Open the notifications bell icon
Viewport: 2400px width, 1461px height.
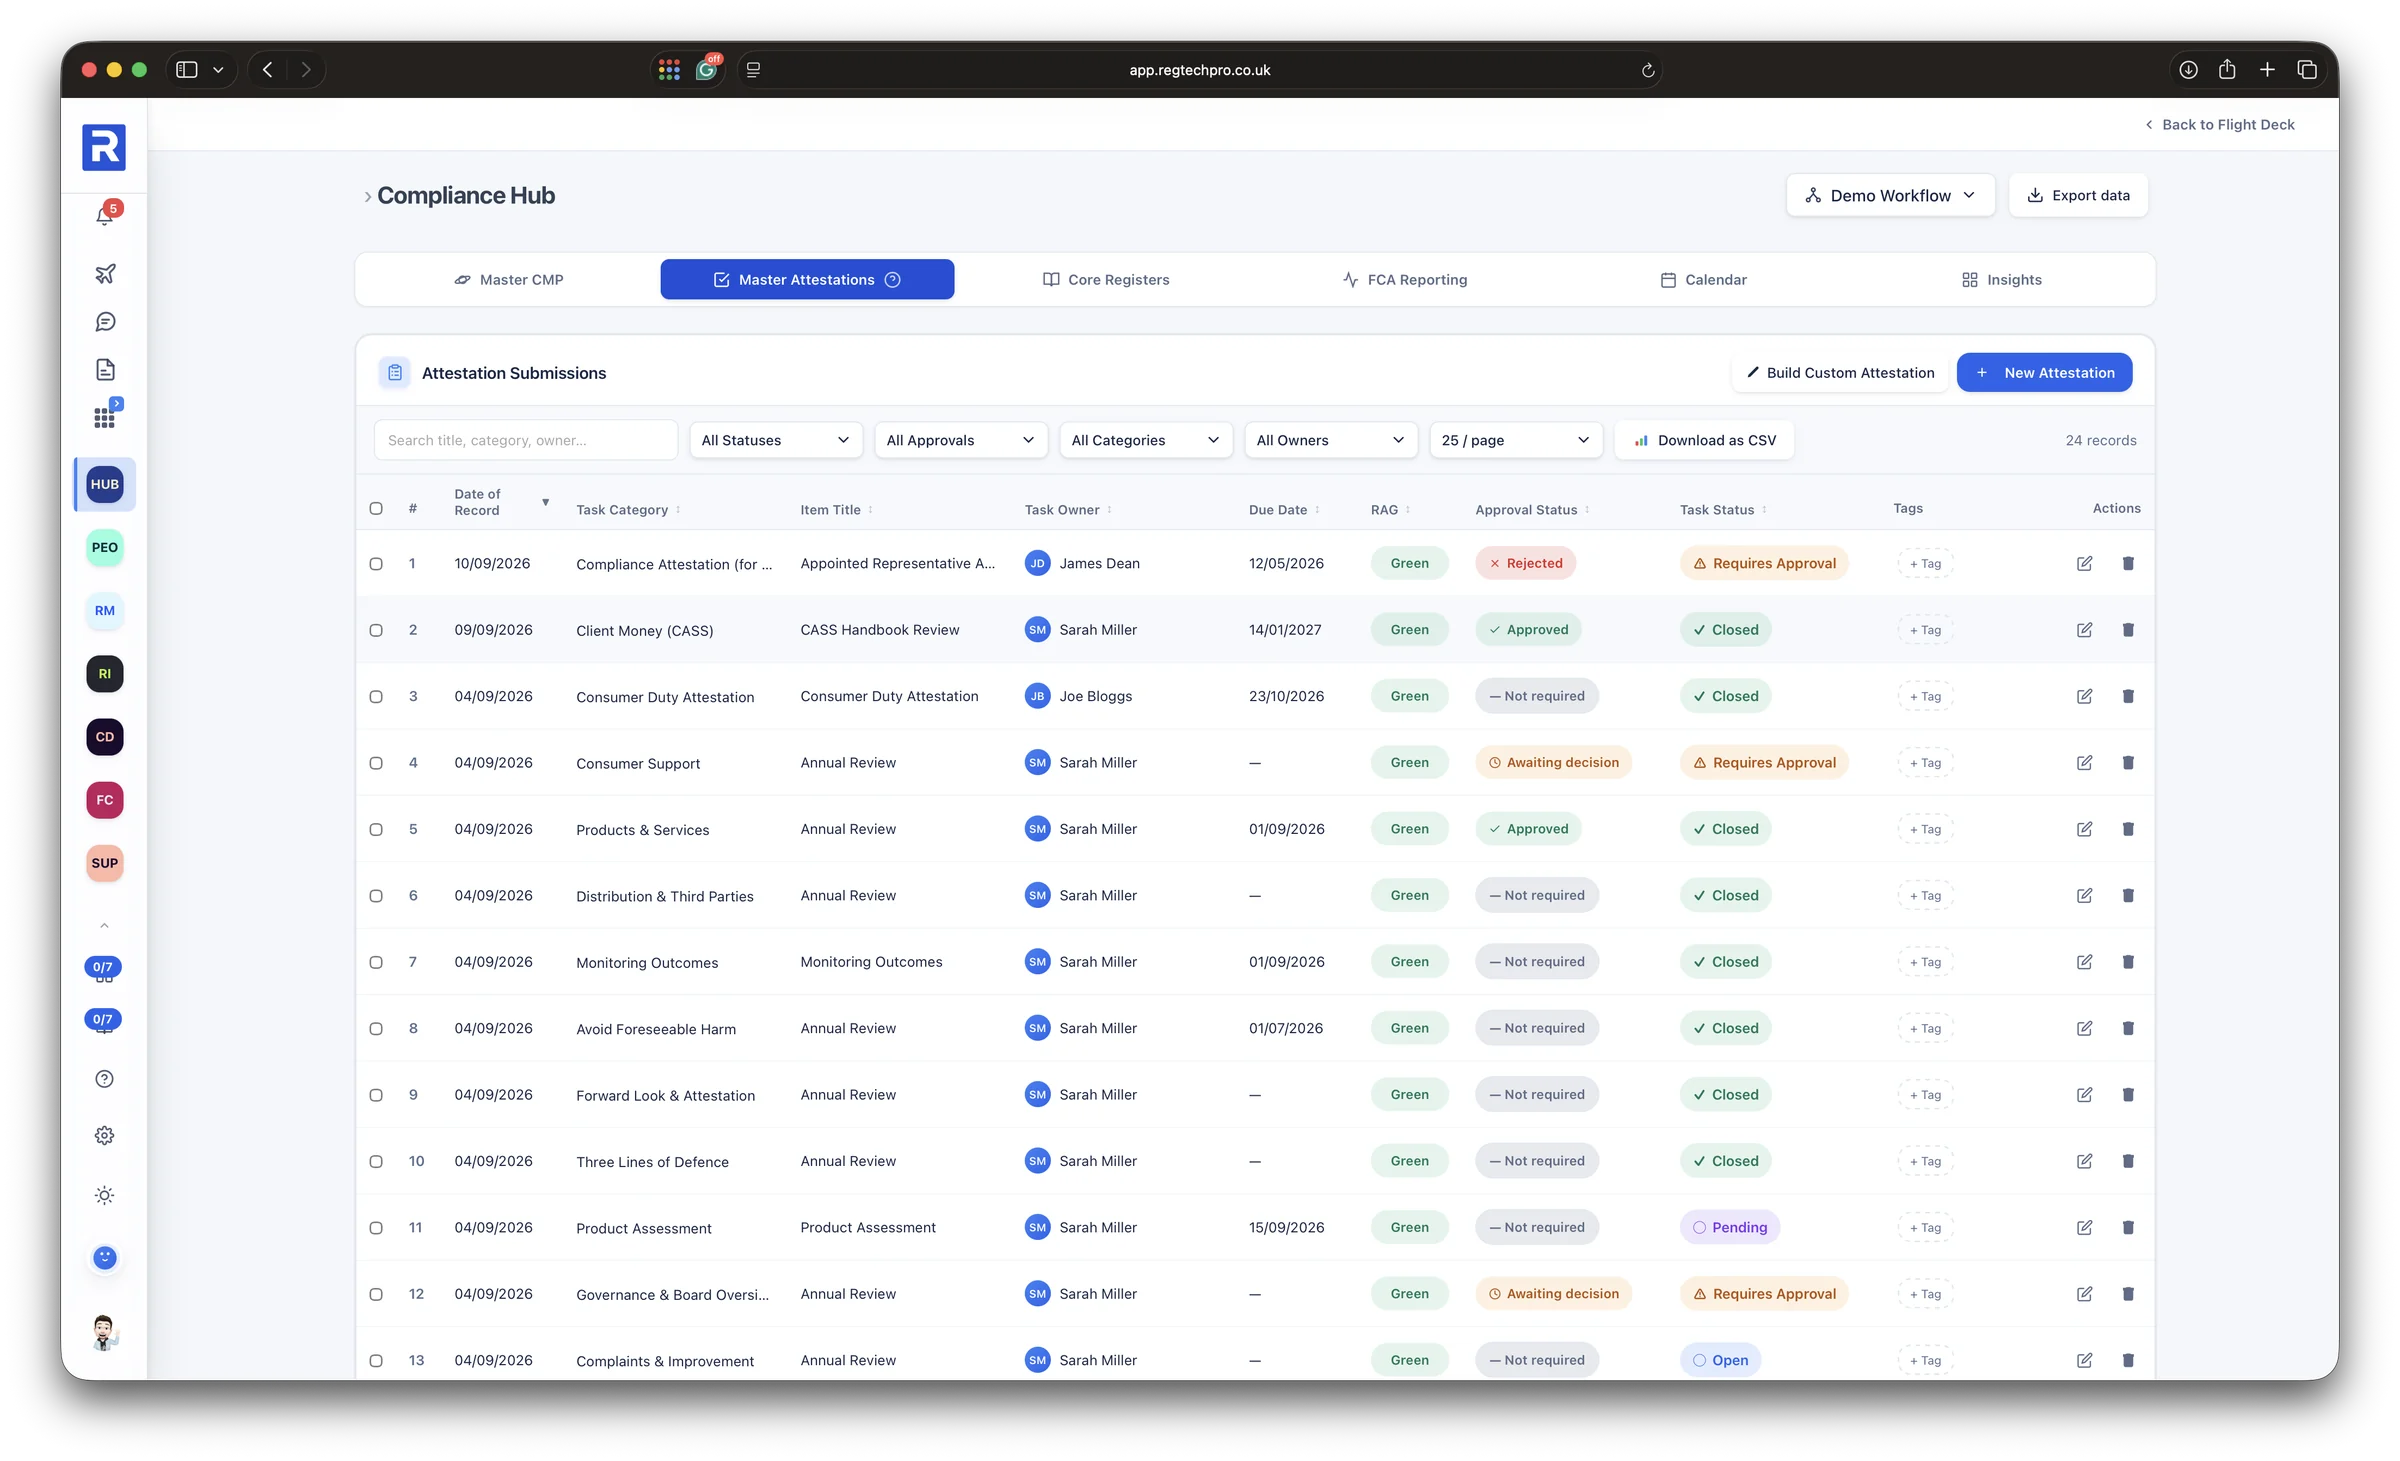coord(105,215)
